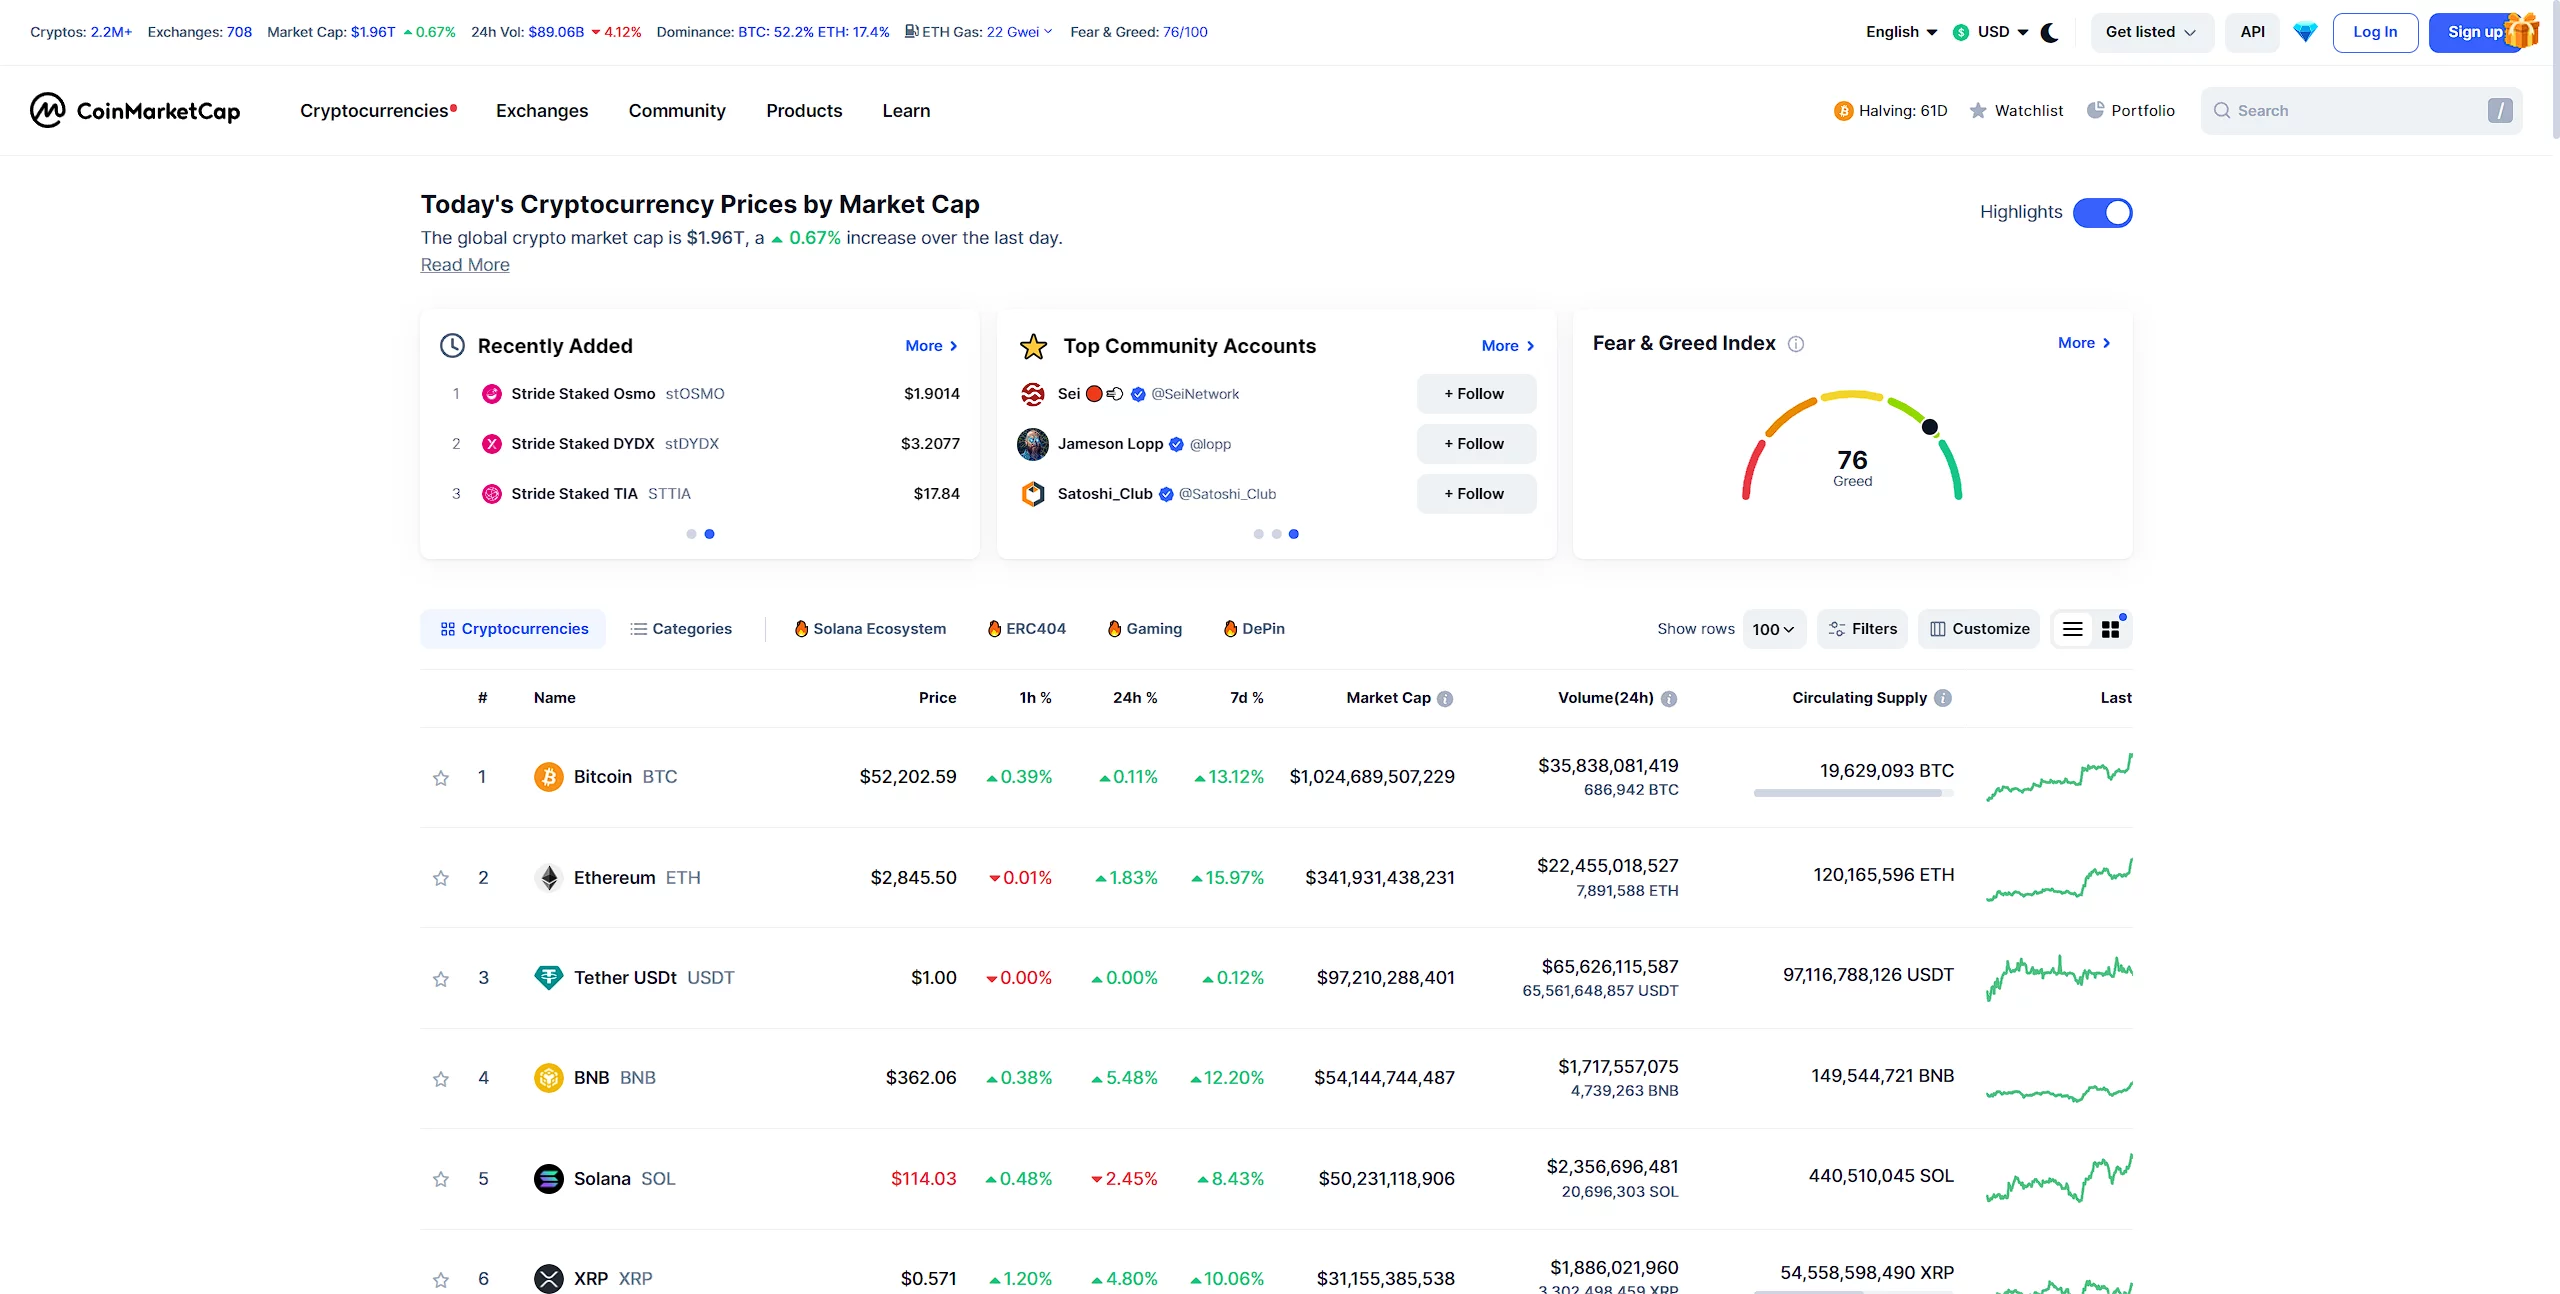Image resolution: width=2560 pixels, height=1294 pixels.
Task: Switch to the Categories tab
Action: 681,629
